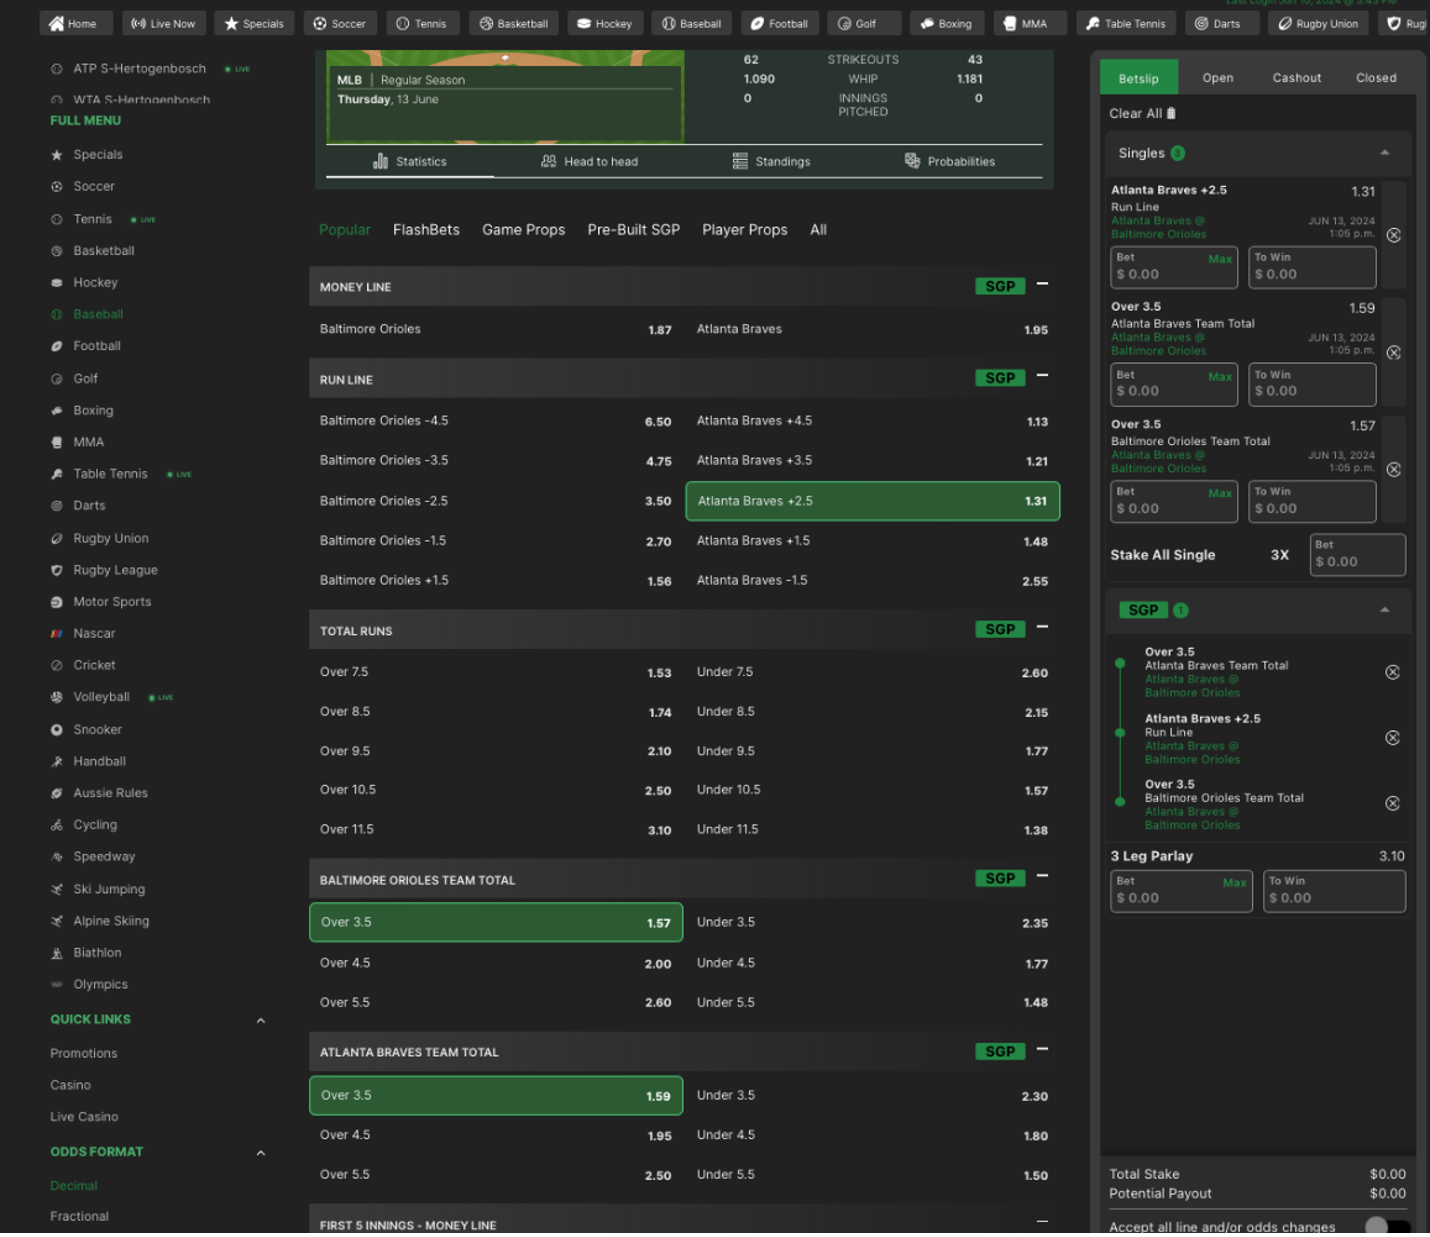The width and height of the screenshot is (1430, 1237).
Task: Toggle Accept all line and/or odds changes
Action: point(1387,1226)
